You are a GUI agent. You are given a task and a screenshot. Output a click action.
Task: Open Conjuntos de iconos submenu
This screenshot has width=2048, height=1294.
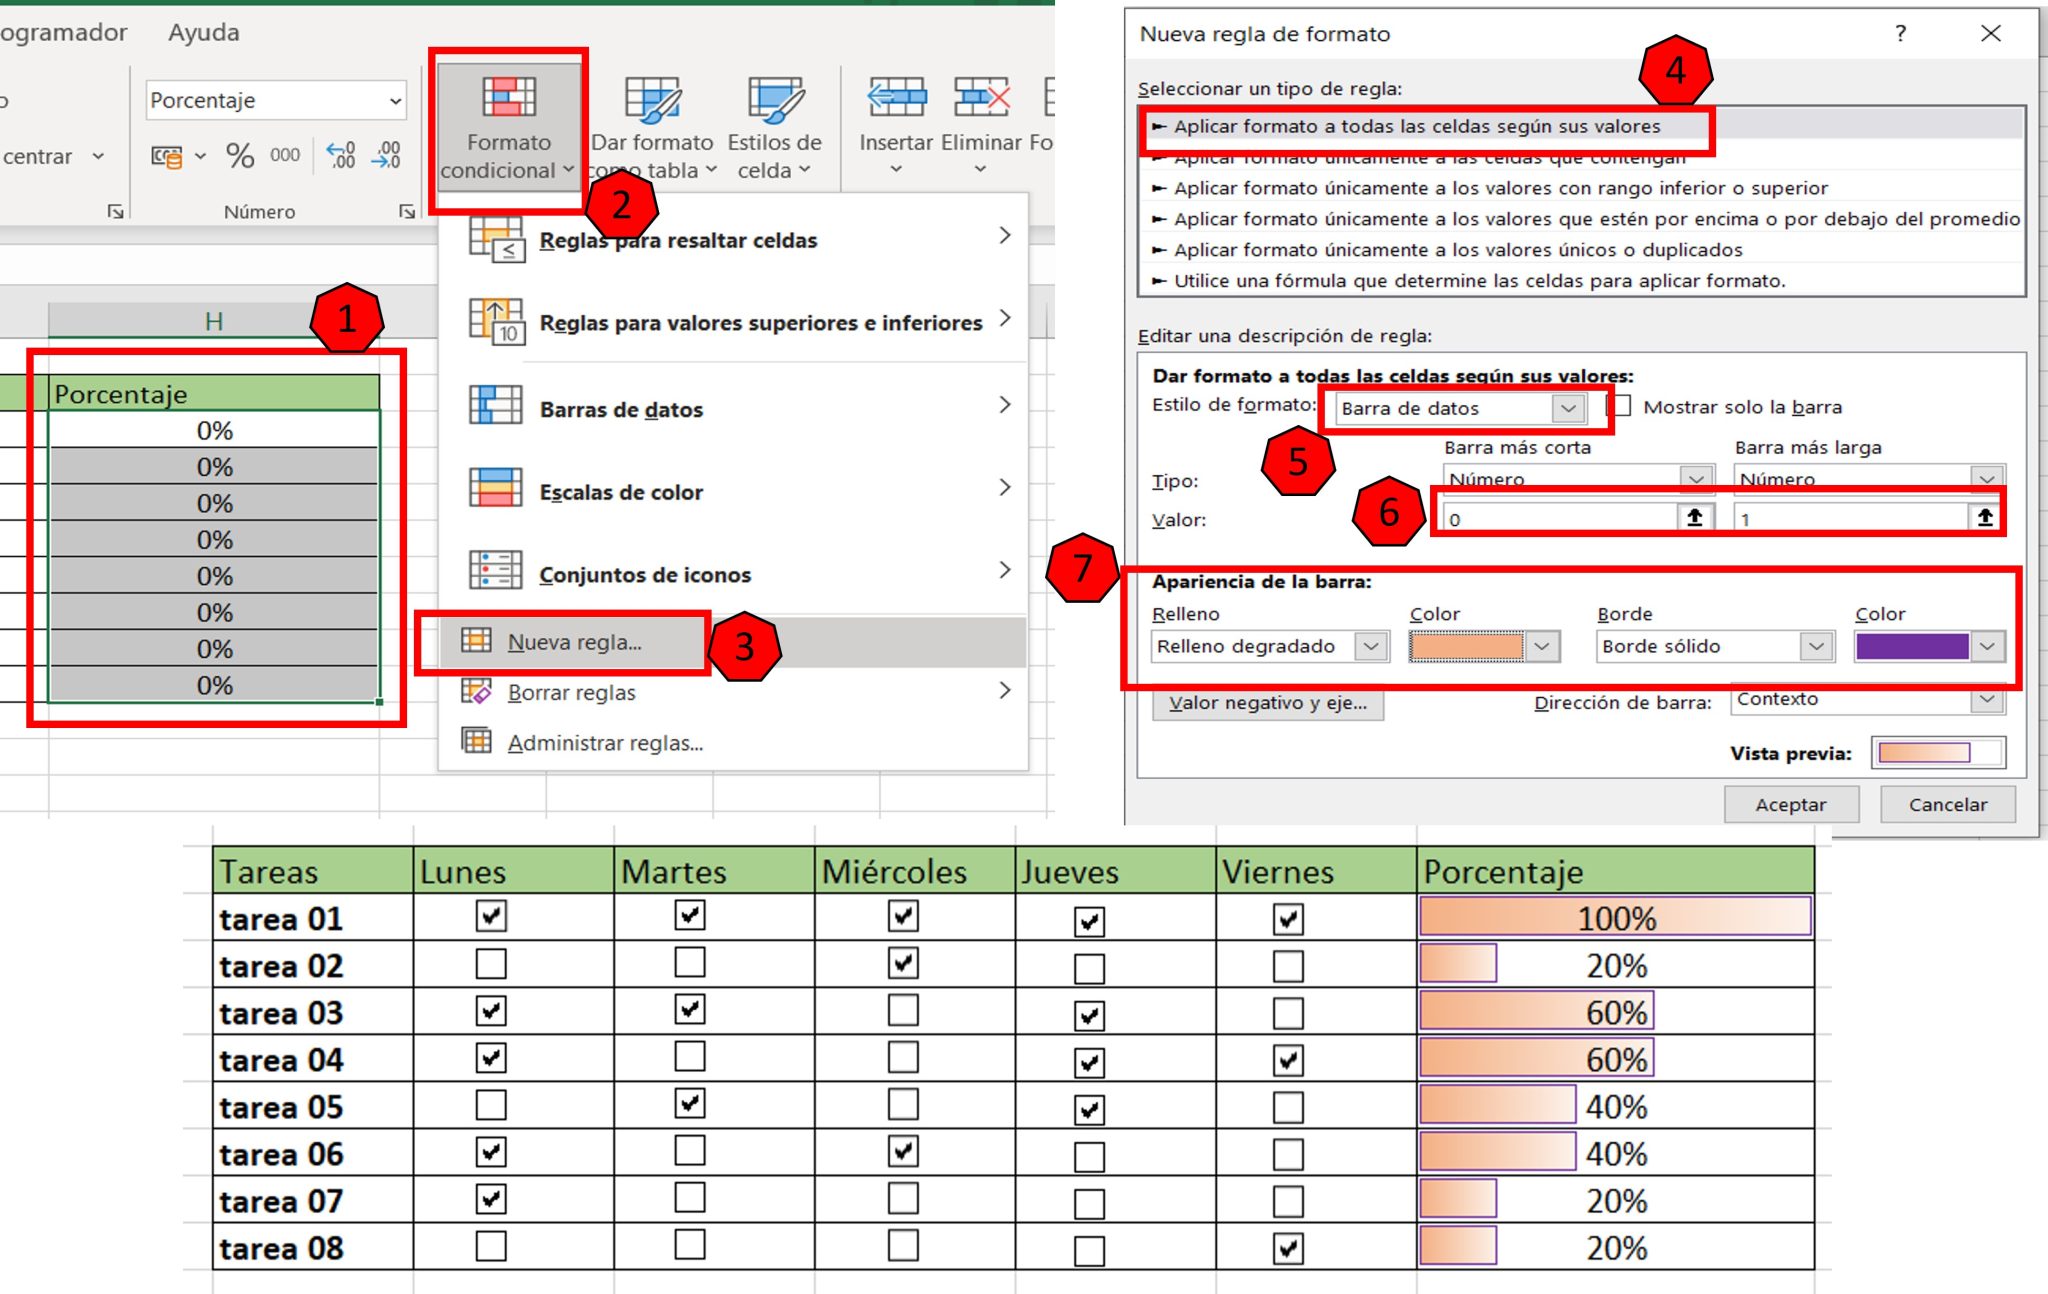[x=644, y=573]
